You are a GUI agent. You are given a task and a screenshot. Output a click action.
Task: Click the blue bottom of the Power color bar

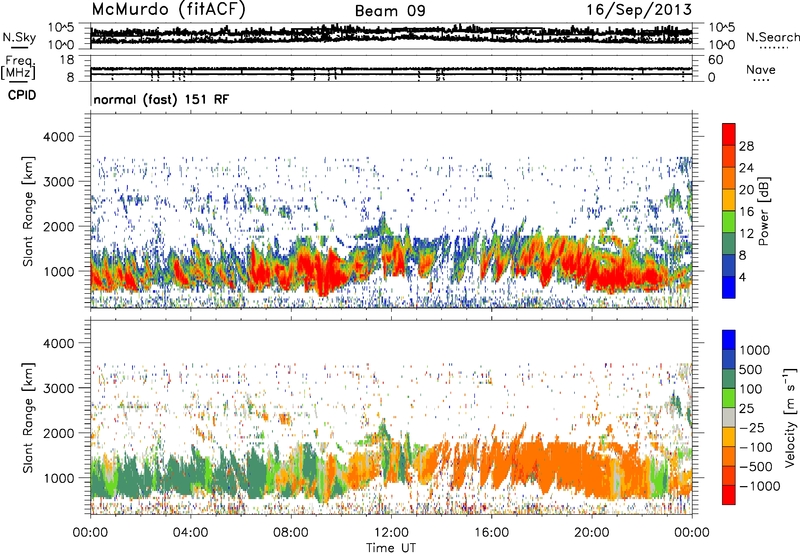click(x=729, y=288)
